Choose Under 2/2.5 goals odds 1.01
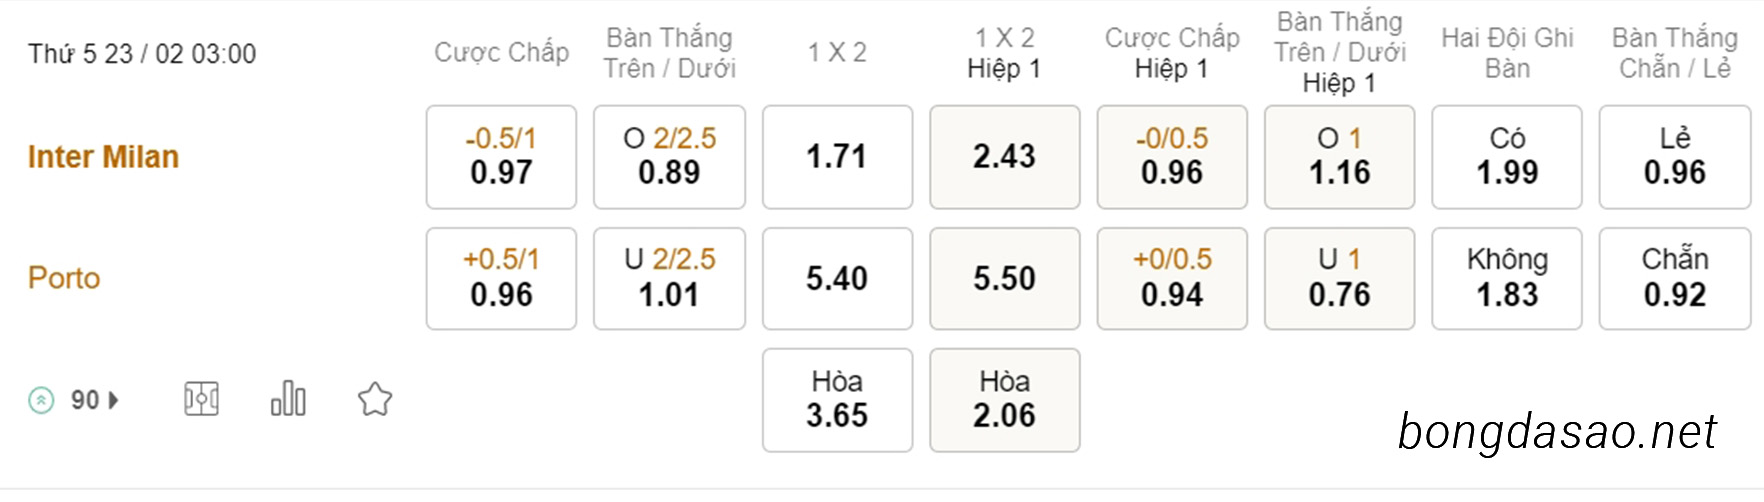The height and width of the screenshot is (502, 1764). coord(669,278)
